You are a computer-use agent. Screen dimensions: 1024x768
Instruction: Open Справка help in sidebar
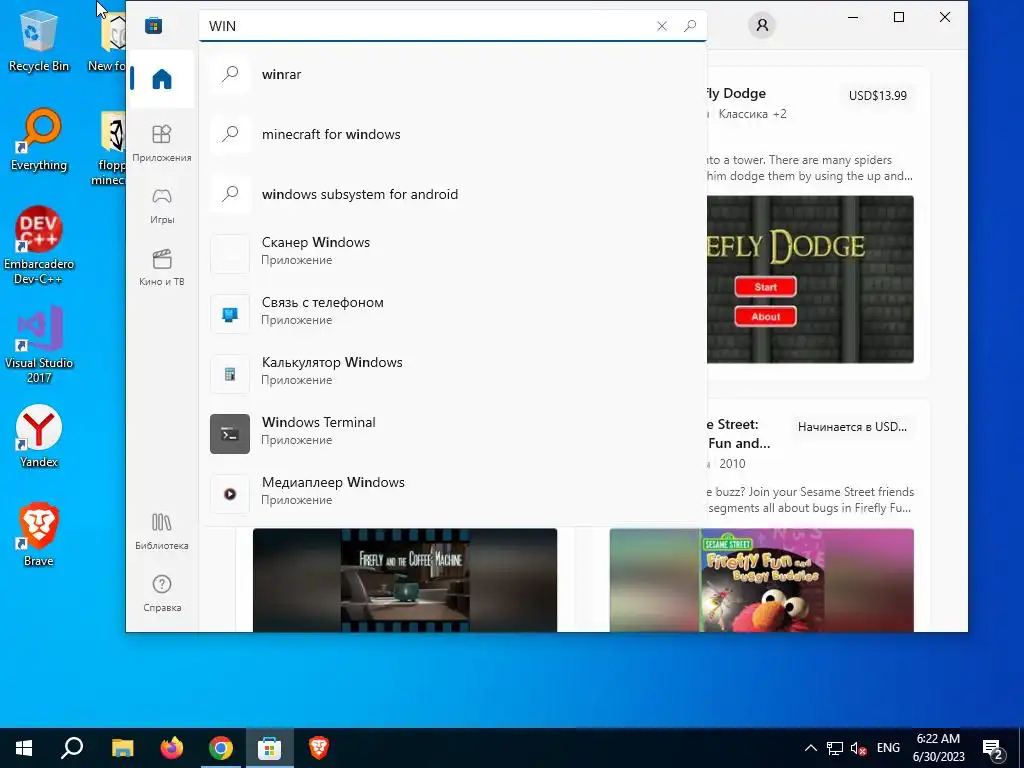tap(162, 593)
